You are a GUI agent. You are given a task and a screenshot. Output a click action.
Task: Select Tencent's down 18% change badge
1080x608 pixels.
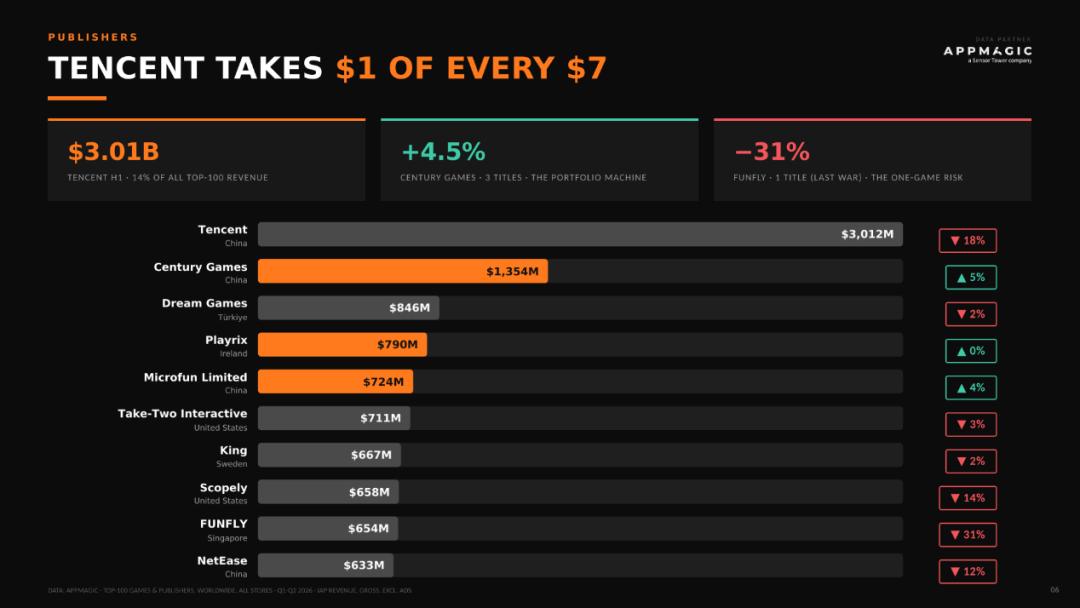point(968,240)
